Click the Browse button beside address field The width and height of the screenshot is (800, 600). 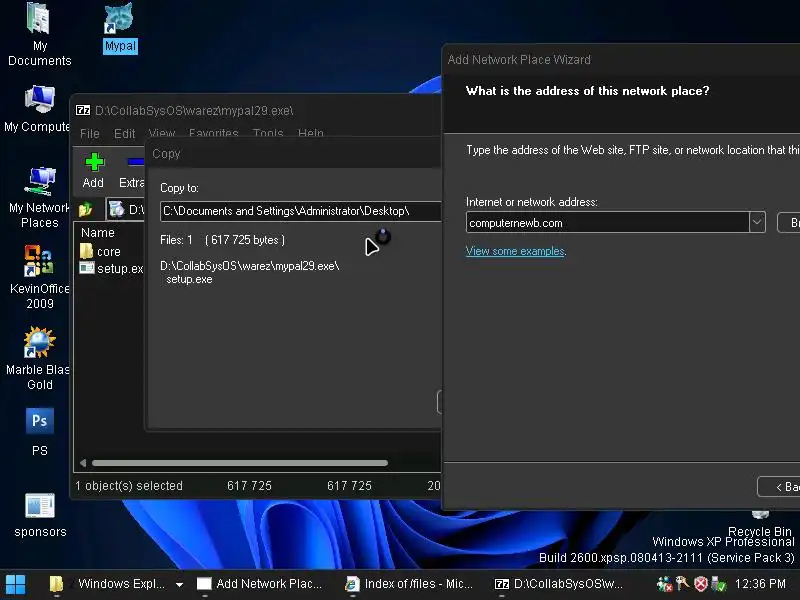pos(789,223)
